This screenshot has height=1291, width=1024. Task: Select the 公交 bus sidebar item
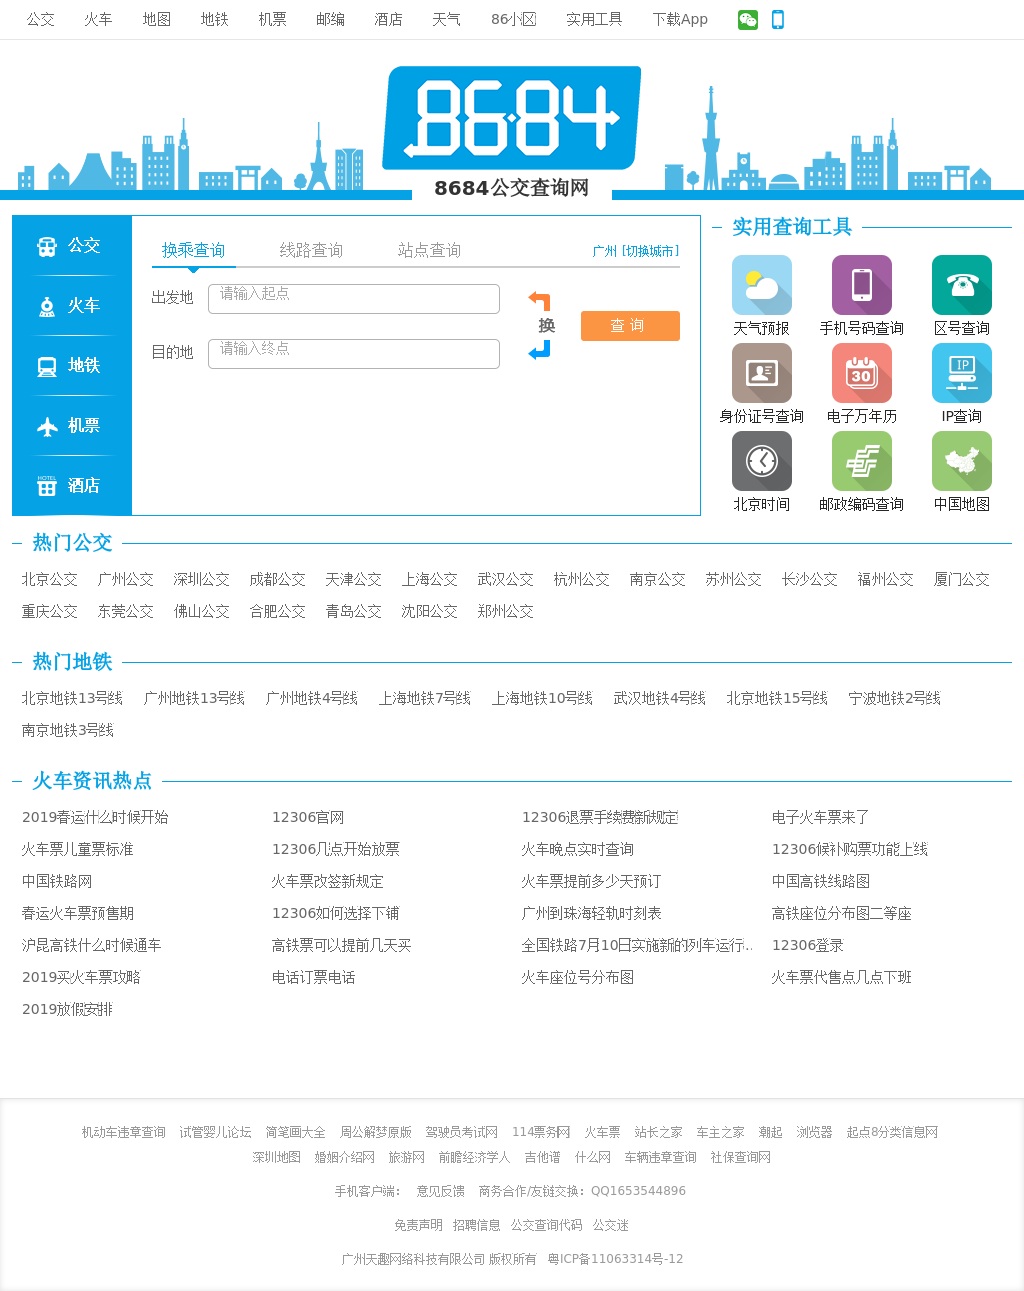[72, 245]
